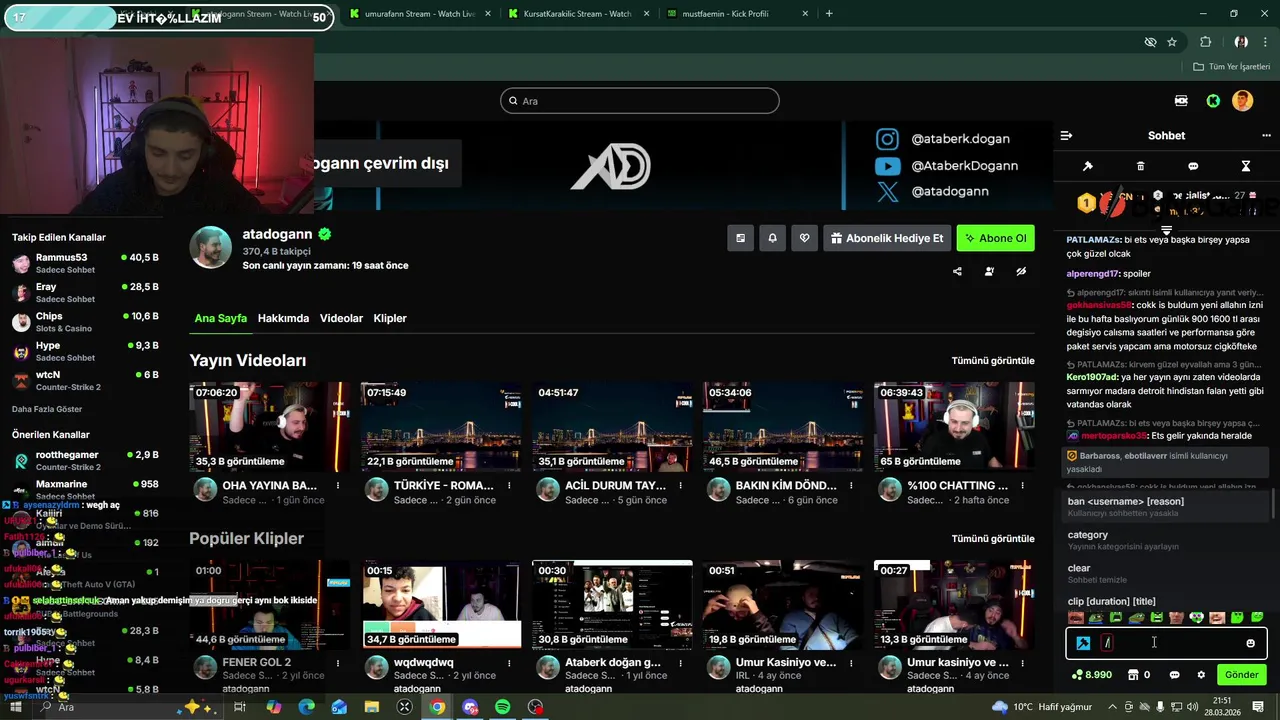Click the crossed-eye hide icon under Abone Ol
Screen dimensions: 1280x720
coord(1021,271)
